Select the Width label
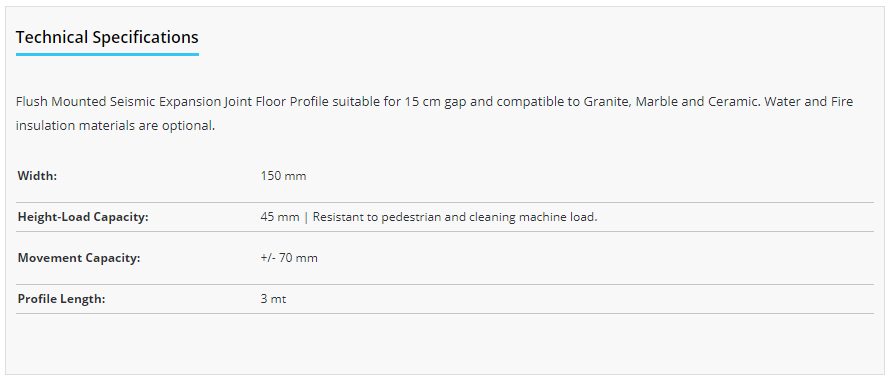895x383 pixels. (38, 176)
